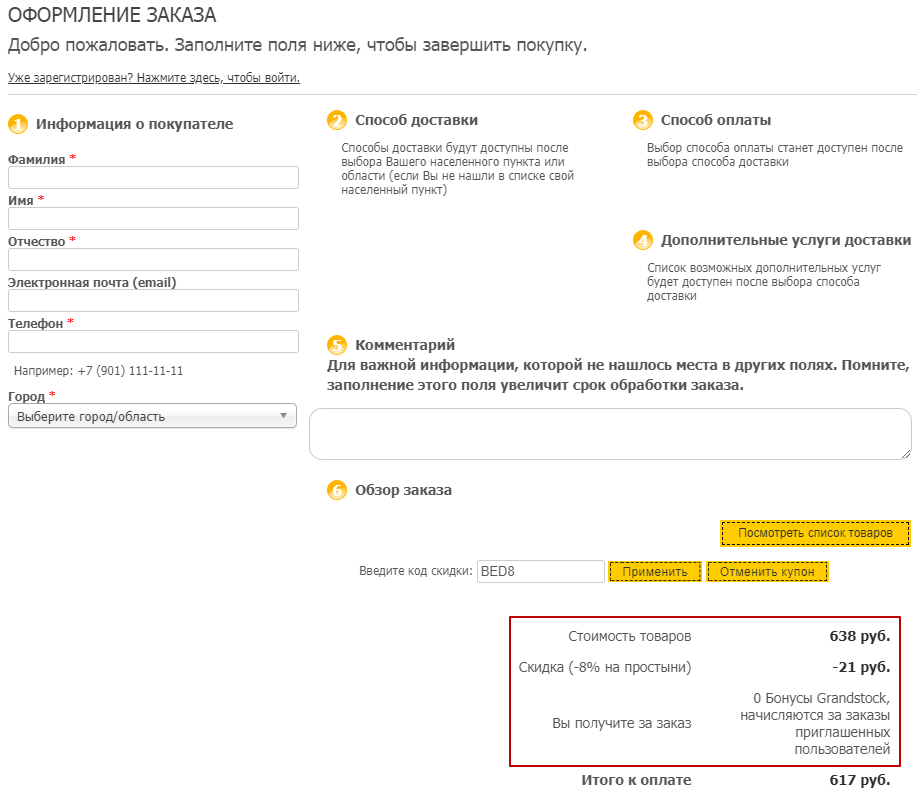Click the step 3 payment method icon

pyautogui.click(x=643, y=121)
